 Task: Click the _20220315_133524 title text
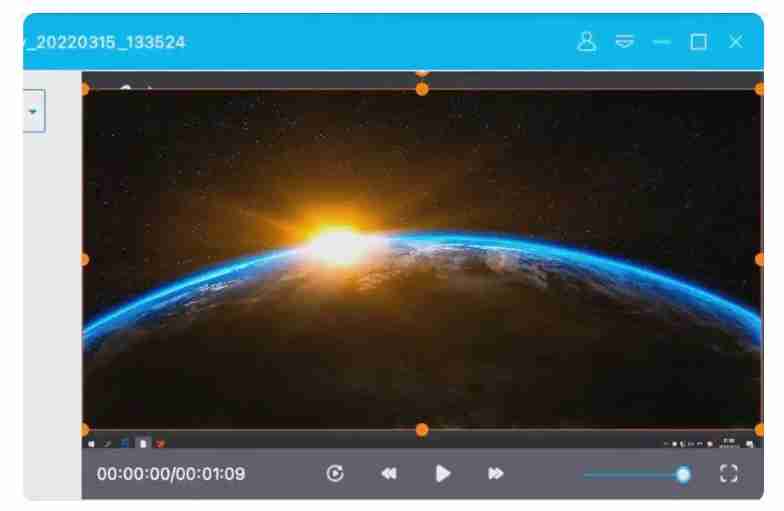(106, 42)
